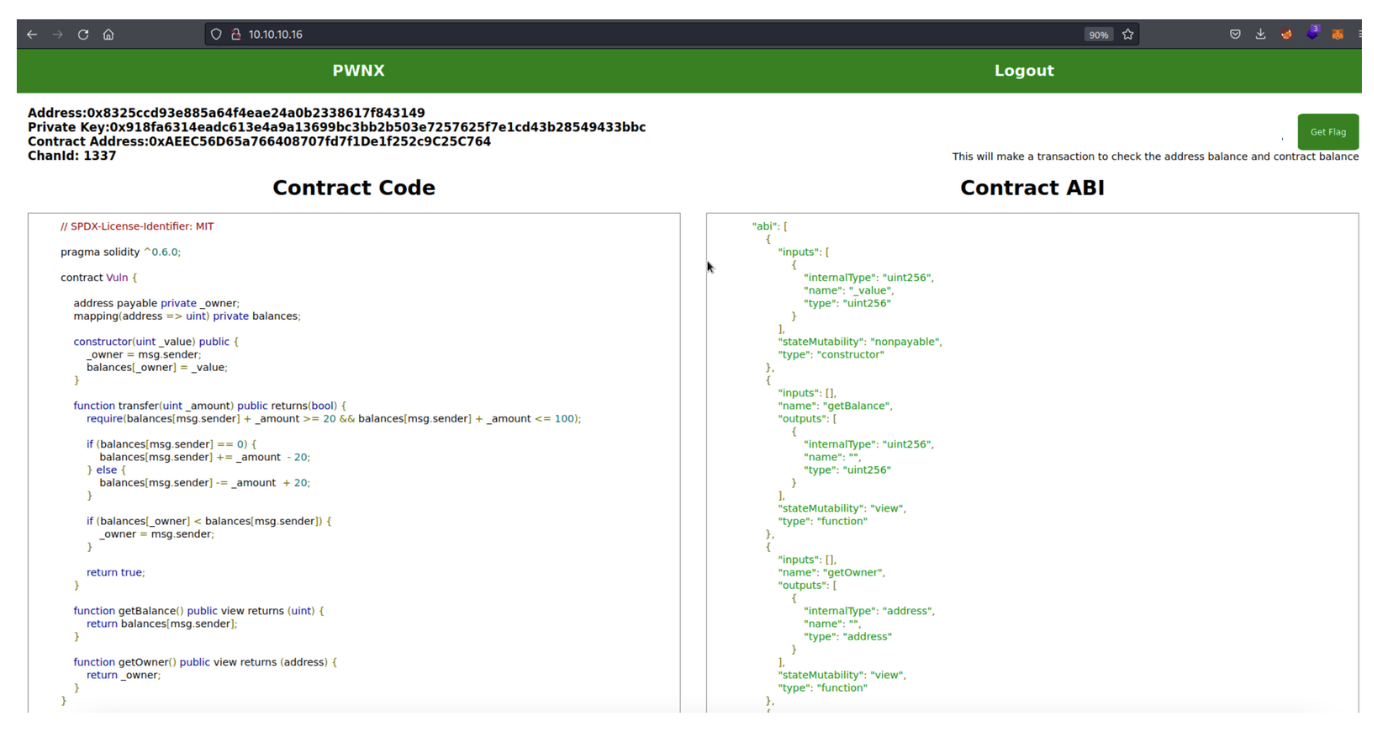Reload the current page
1374x730 pixels.
[x=83, y=34]
